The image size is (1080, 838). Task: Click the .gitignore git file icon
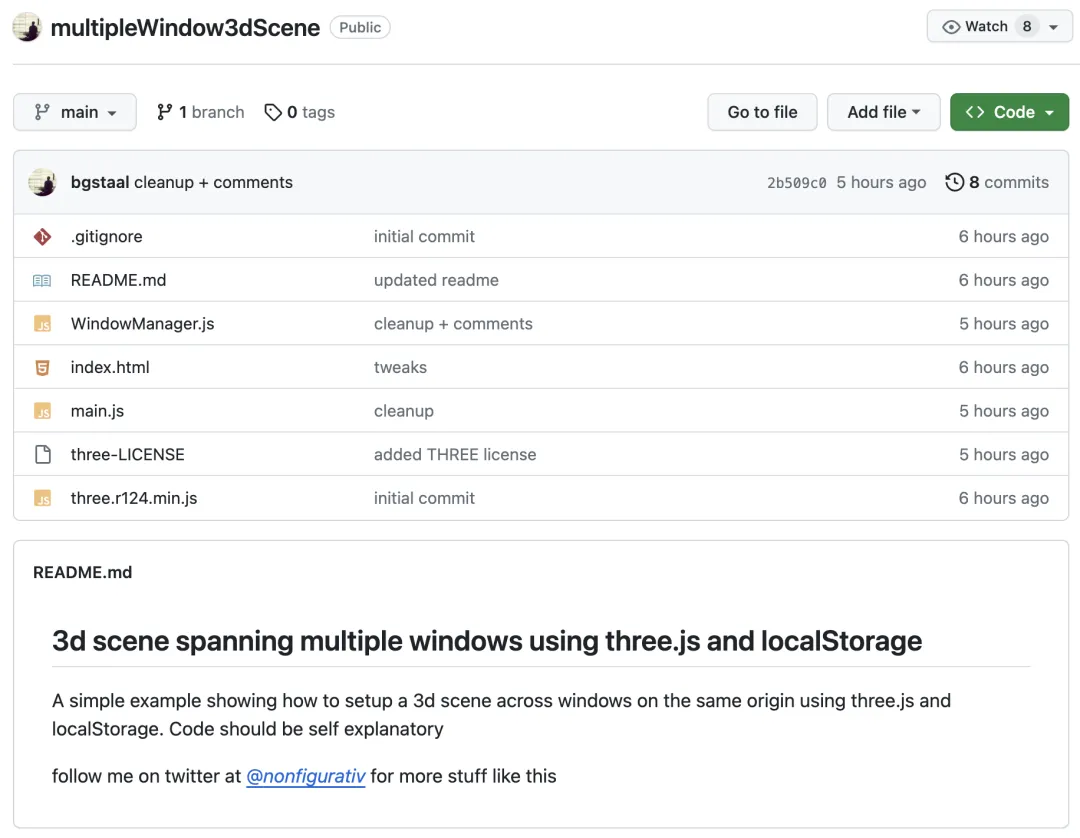(x=42, y=237)
